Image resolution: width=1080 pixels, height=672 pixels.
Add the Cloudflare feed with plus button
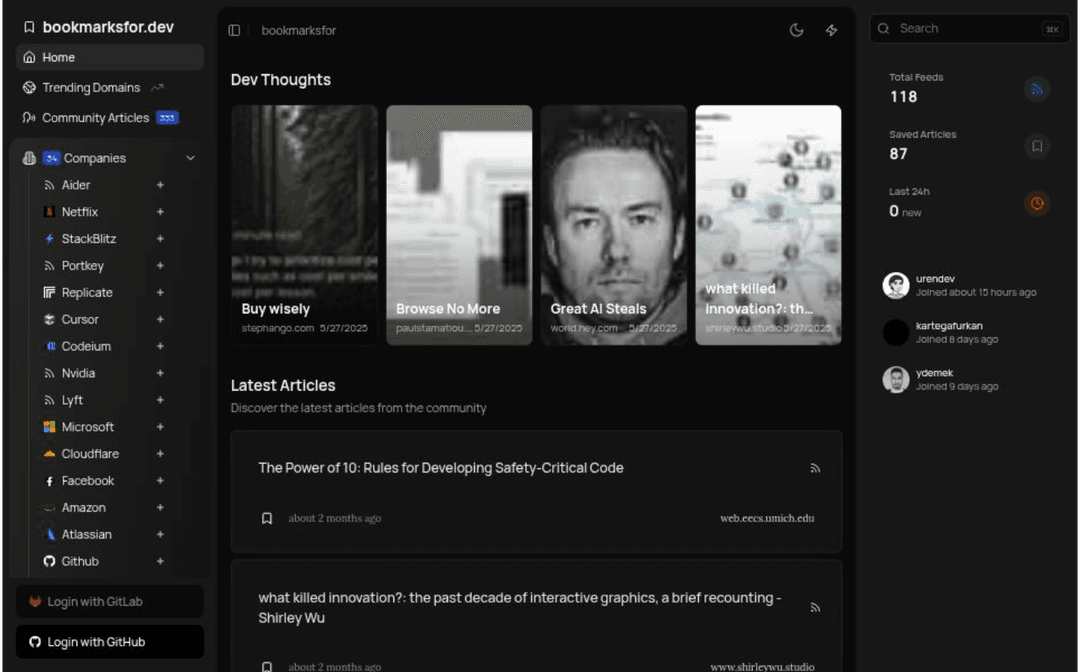160,454
